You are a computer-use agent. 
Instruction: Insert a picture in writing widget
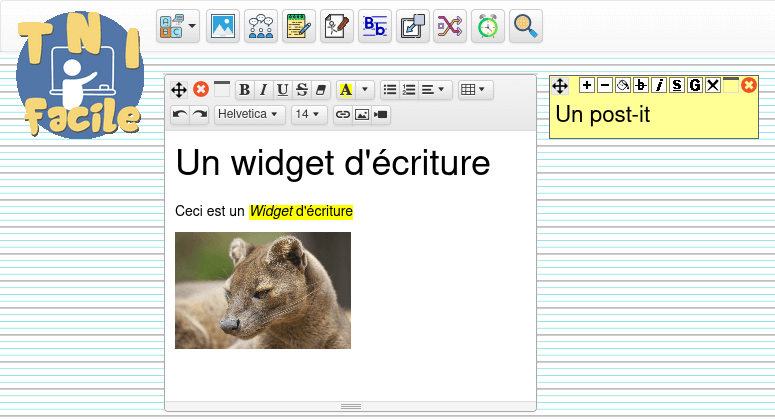(x=362, y=115)
